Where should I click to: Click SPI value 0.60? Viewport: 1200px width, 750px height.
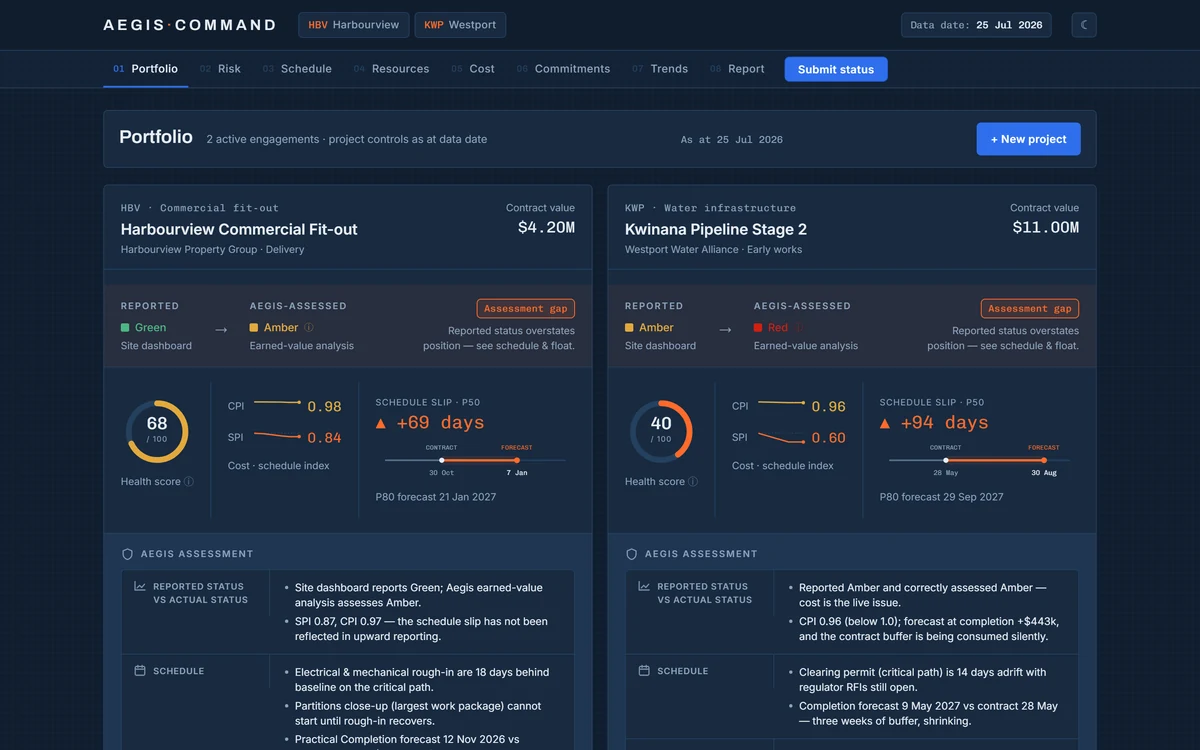click(x=828, y=437)
